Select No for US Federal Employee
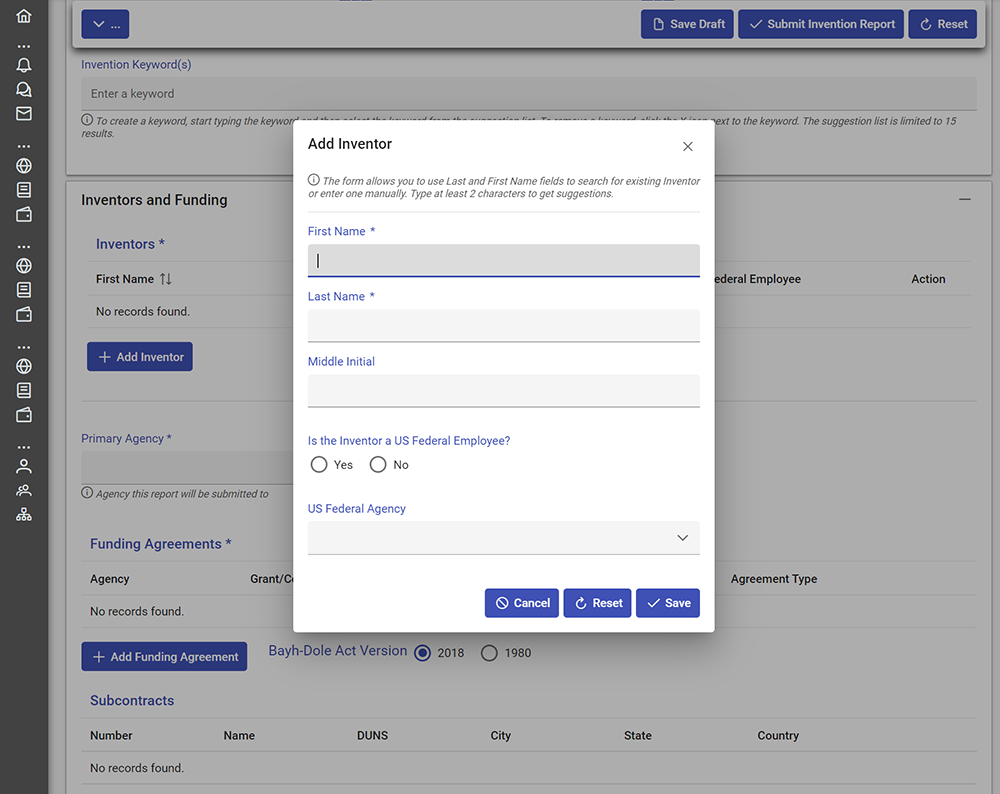Screen dimensions: 1000x794 (x=378, y=465)
